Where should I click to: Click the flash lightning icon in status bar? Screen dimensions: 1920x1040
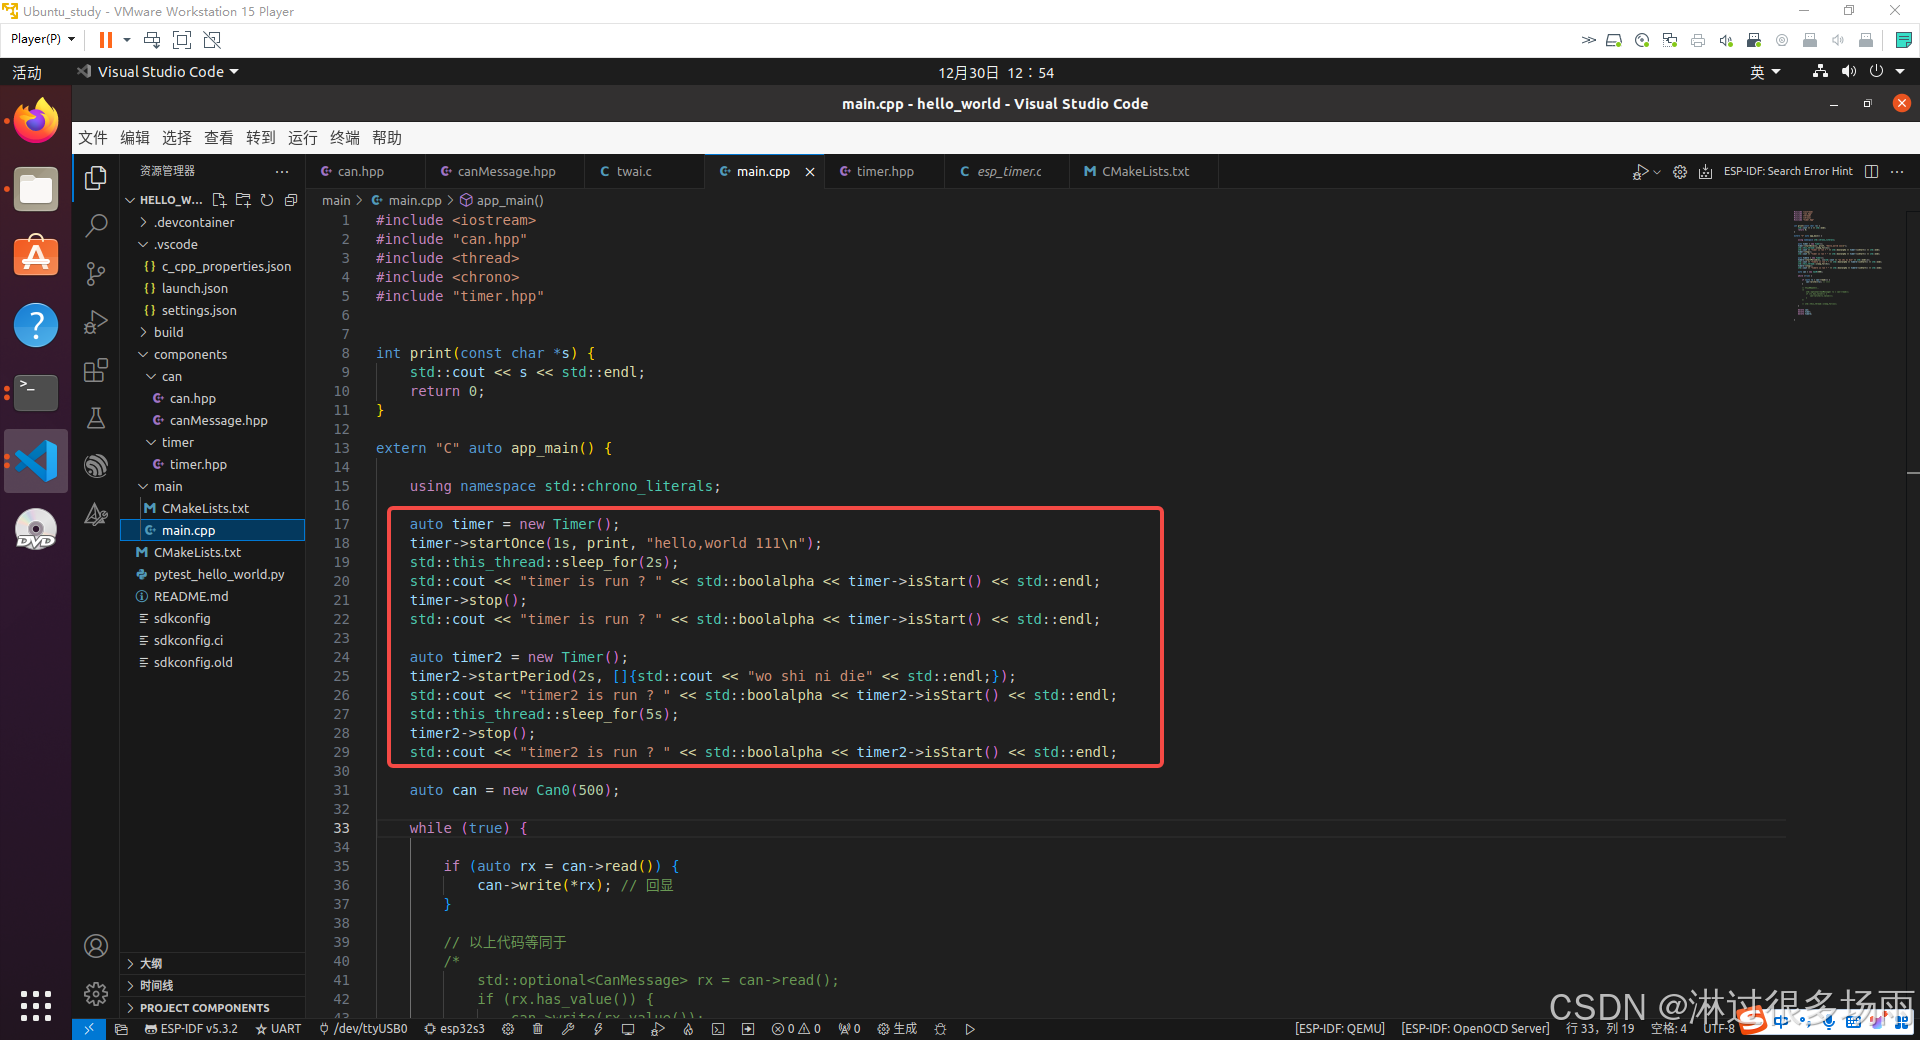598,1029
